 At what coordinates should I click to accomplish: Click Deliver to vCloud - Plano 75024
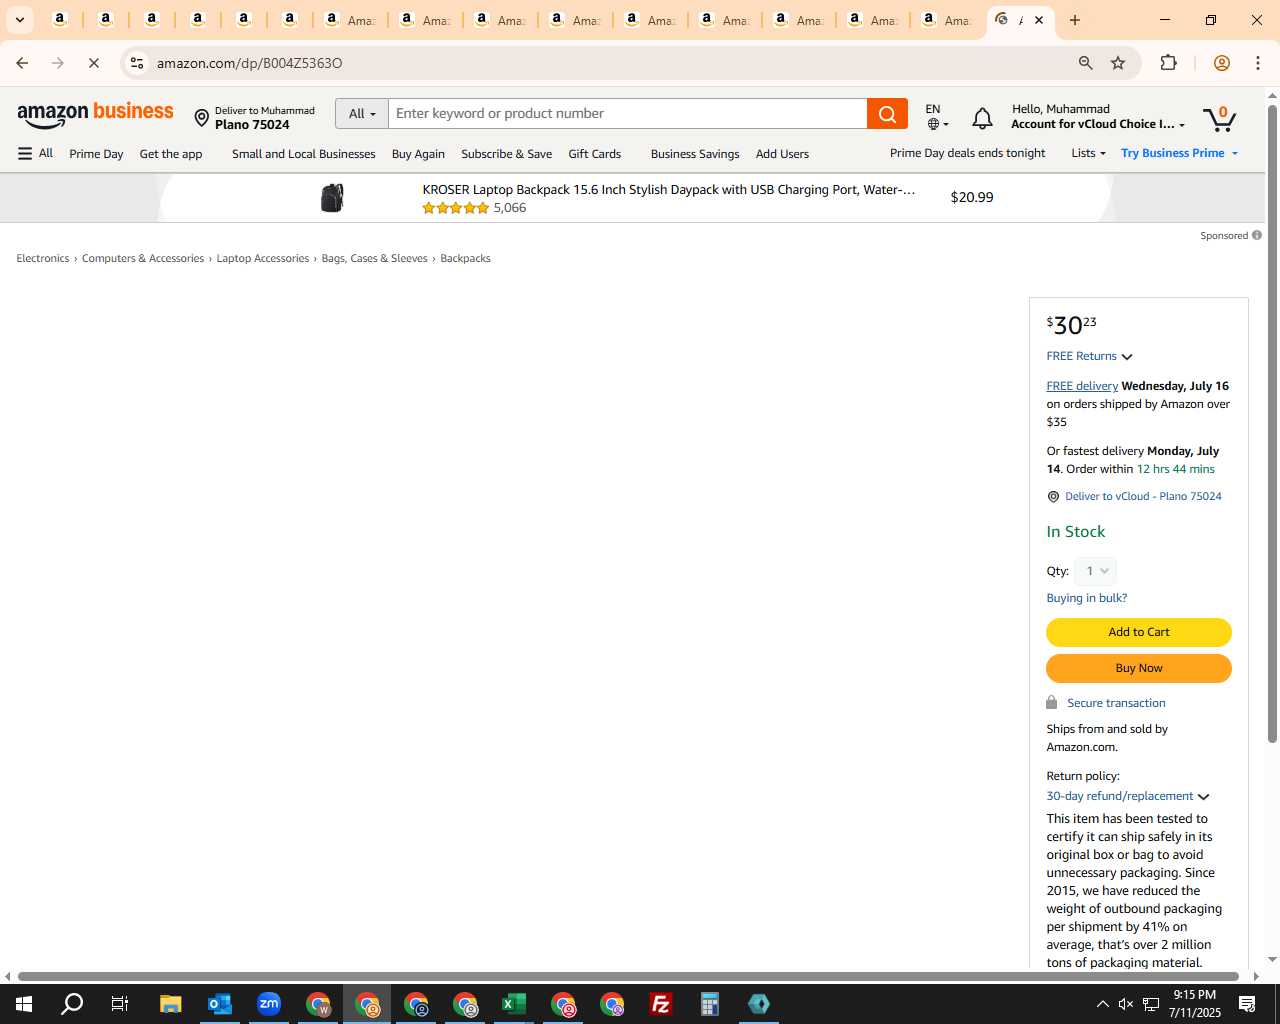click(x=1143, y=496)
